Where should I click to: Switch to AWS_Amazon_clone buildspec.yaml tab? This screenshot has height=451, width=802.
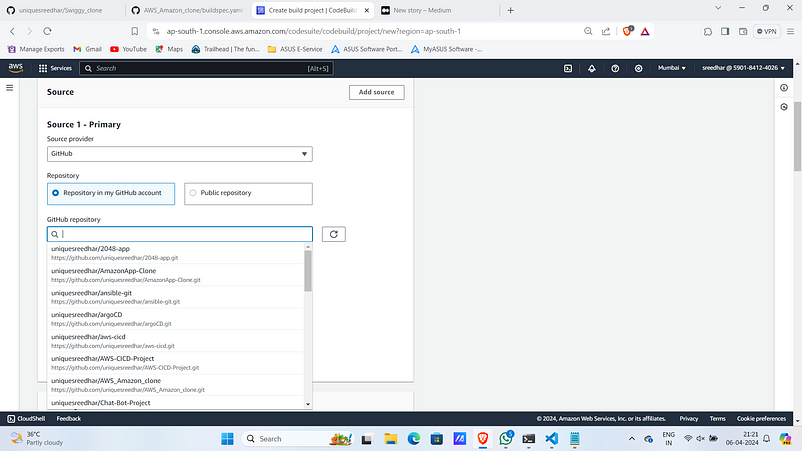pos(188,10)
